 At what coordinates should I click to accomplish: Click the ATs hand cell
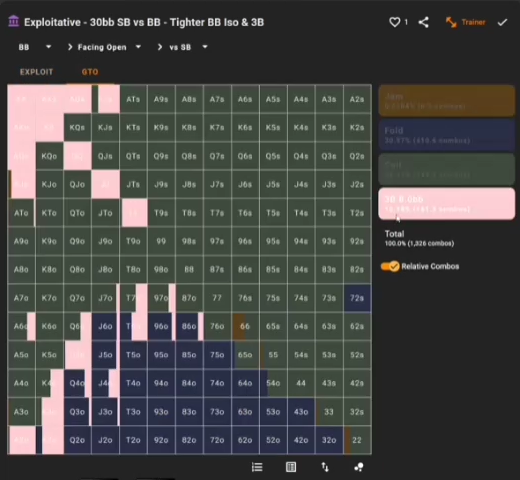[133, 99]
